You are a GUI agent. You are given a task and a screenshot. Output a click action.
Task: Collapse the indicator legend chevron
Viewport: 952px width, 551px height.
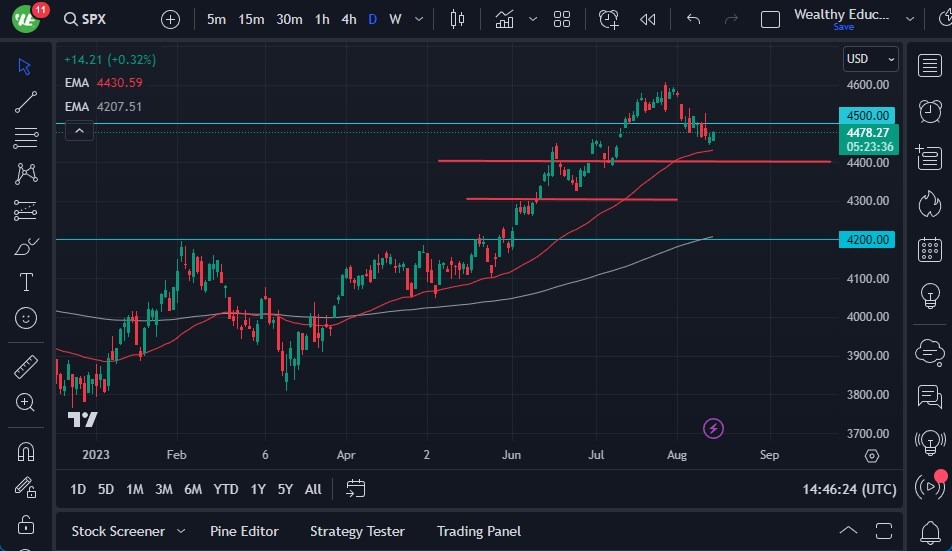79,130
